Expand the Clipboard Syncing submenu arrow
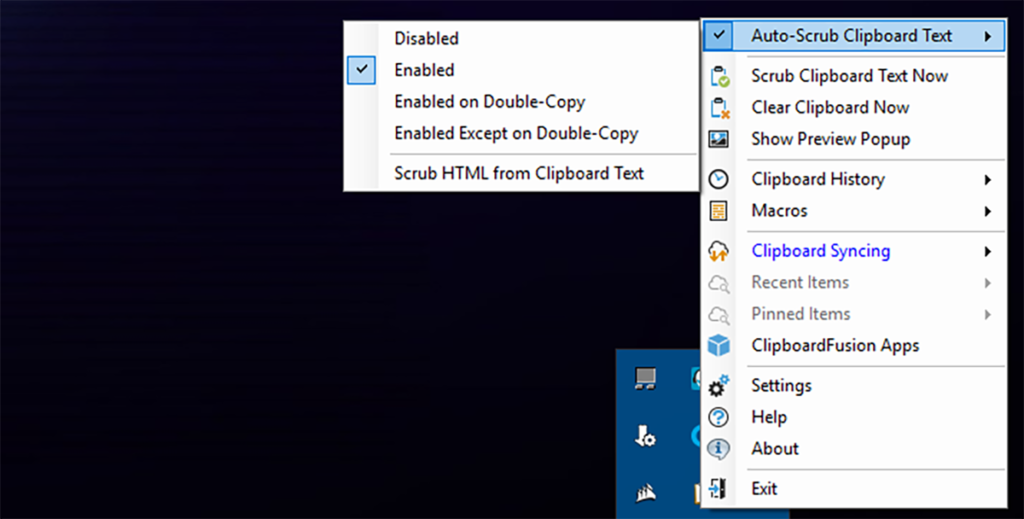 pyautogui.click(x=988, y=251)
